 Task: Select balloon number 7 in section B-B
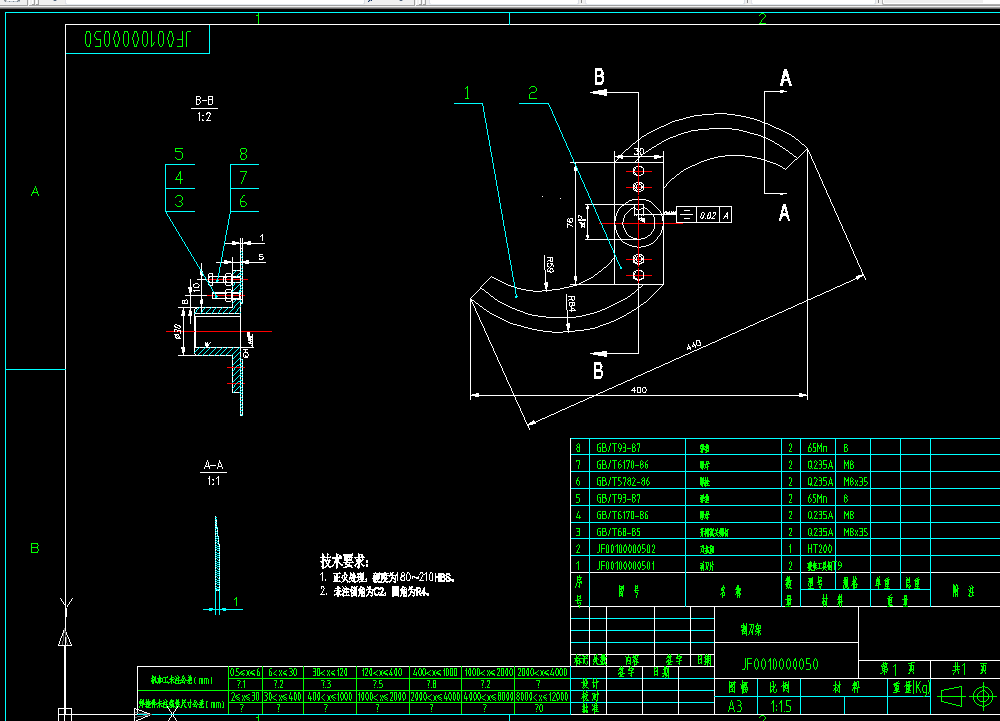tap(243, 177)
